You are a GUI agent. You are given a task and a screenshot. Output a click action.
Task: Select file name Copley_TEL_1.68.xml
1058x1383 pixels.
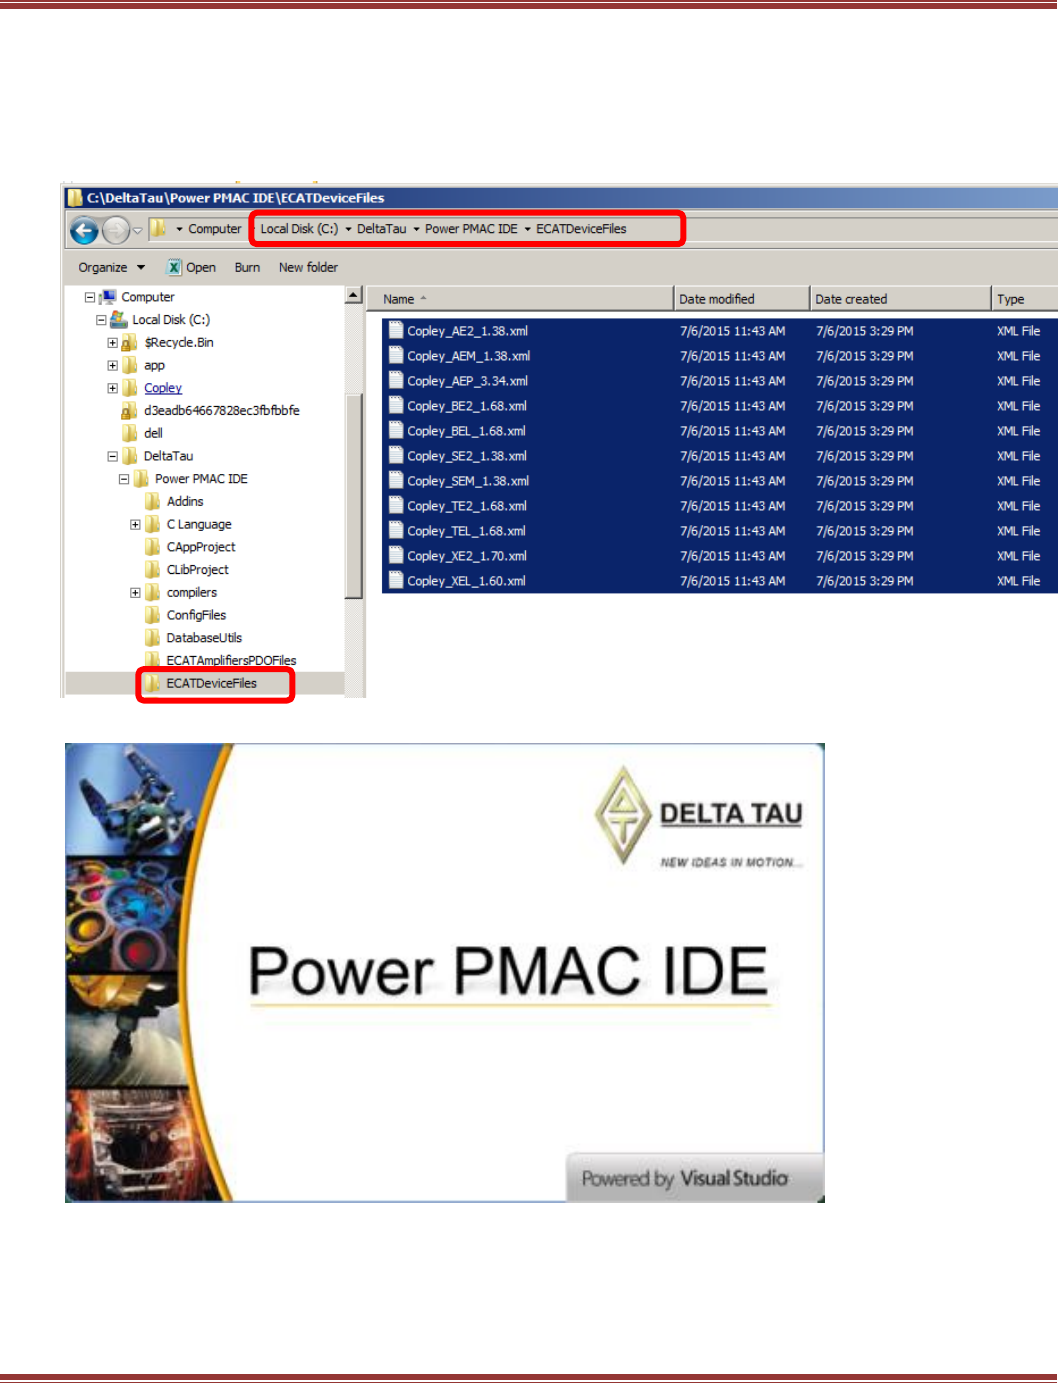click(x=466, y=531)
